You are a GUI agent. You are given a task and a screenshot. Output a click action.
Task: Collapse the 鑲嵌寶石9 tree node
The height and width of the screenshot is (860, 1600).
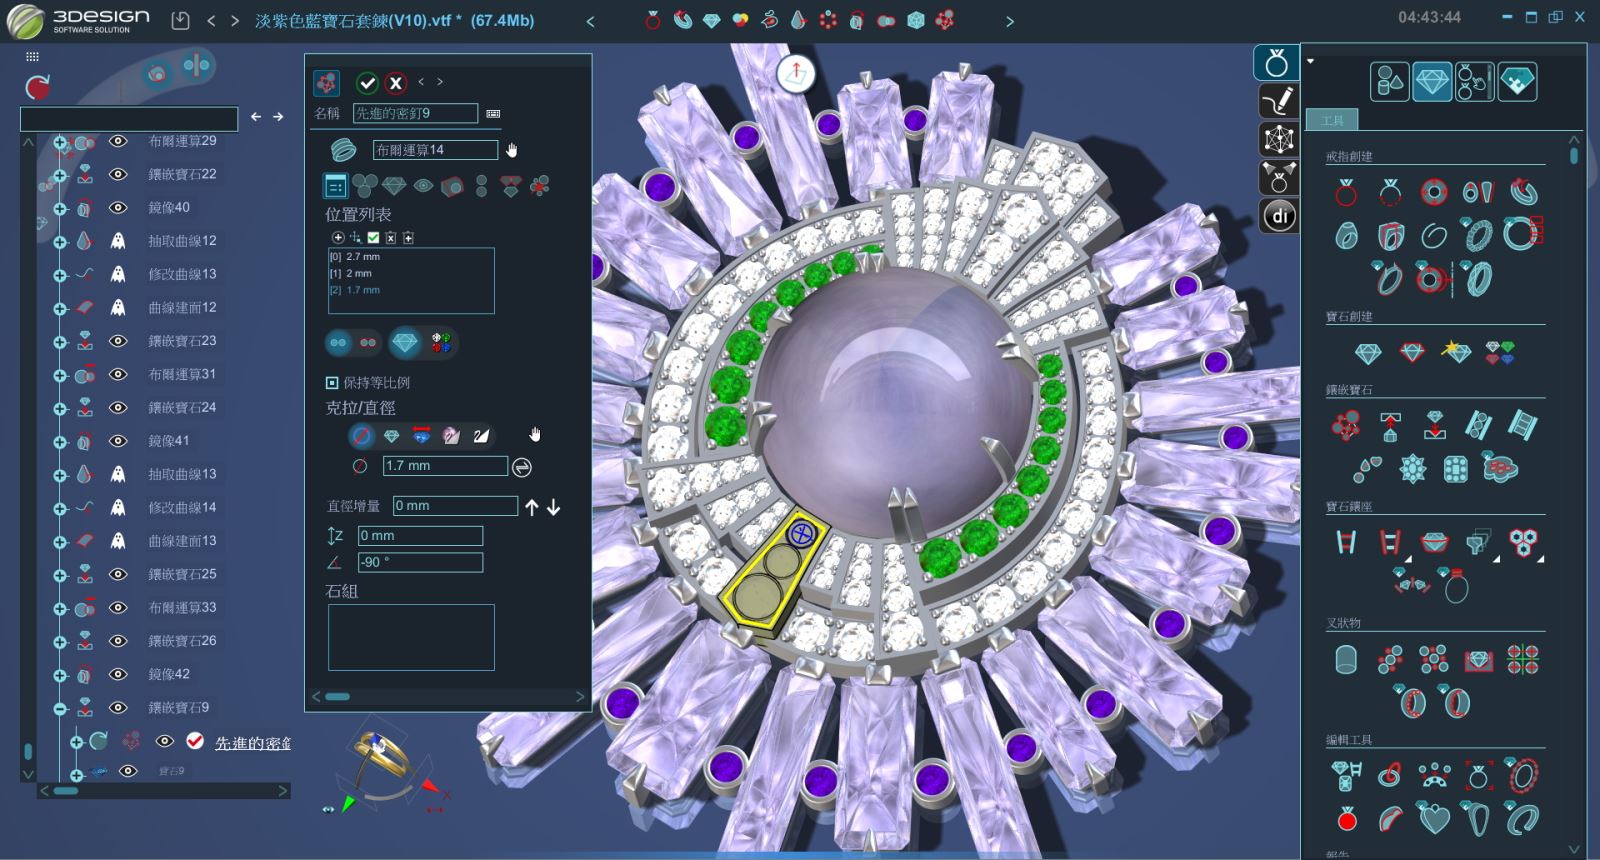pos(60,708)
